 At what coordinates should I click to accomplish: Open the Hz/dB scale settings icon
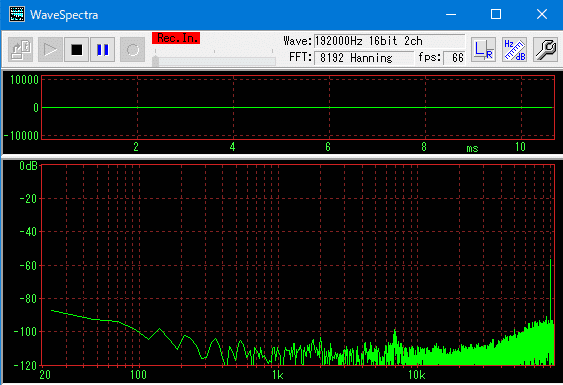515,50
